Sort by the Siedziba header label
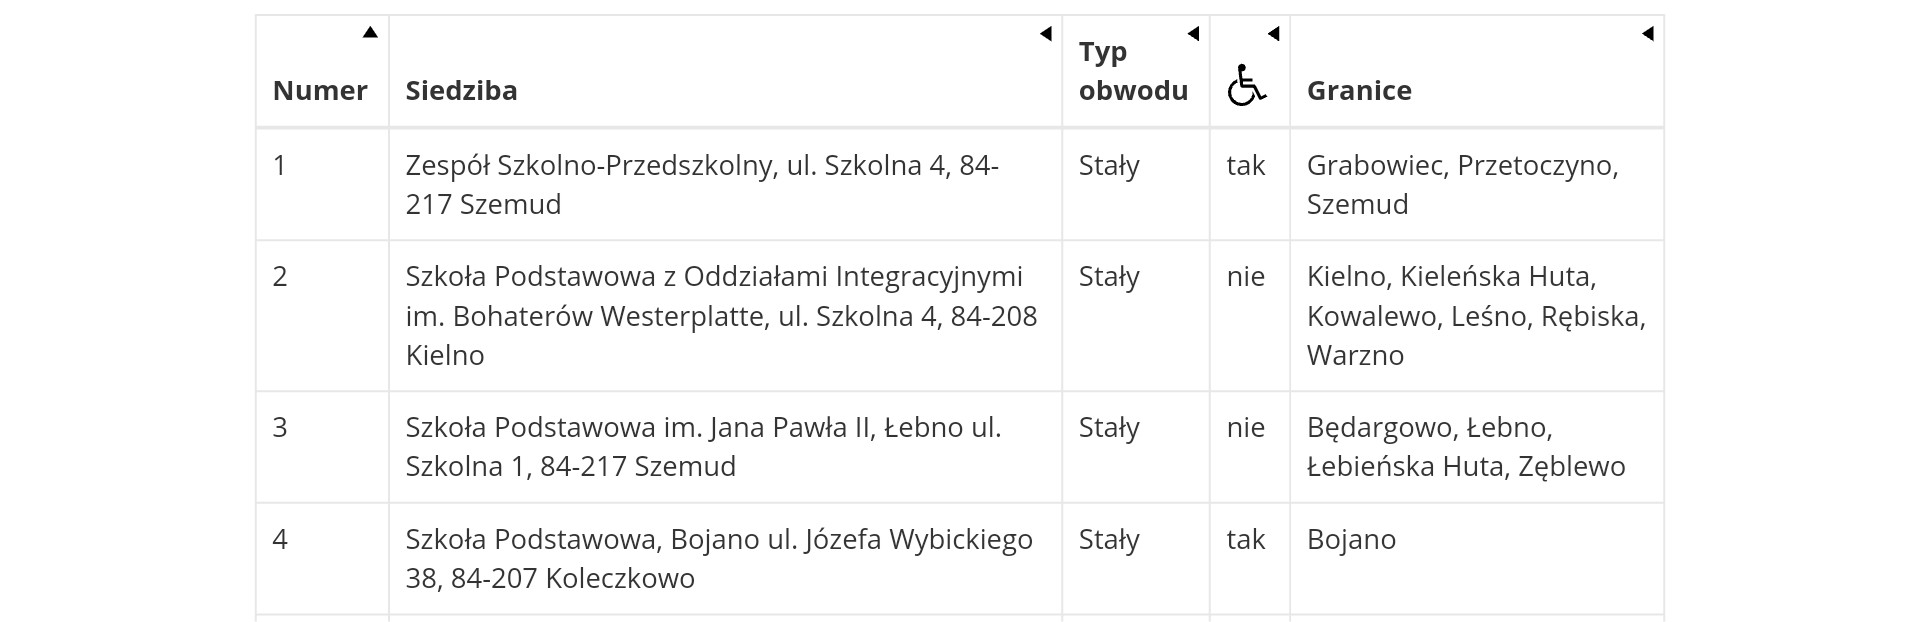The height and width of the screenshot is (622, 1920). click(461, 91)
